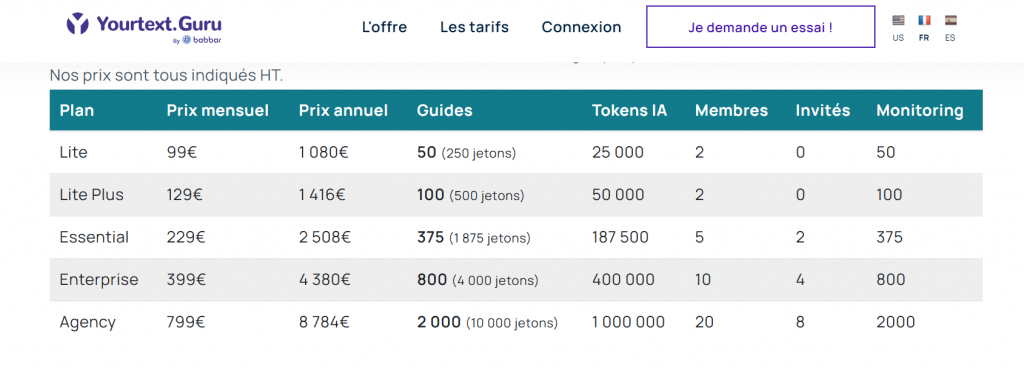Select the Lite plan row
The width and height of the screenshot is (1024, 368).
pos(516,153)
